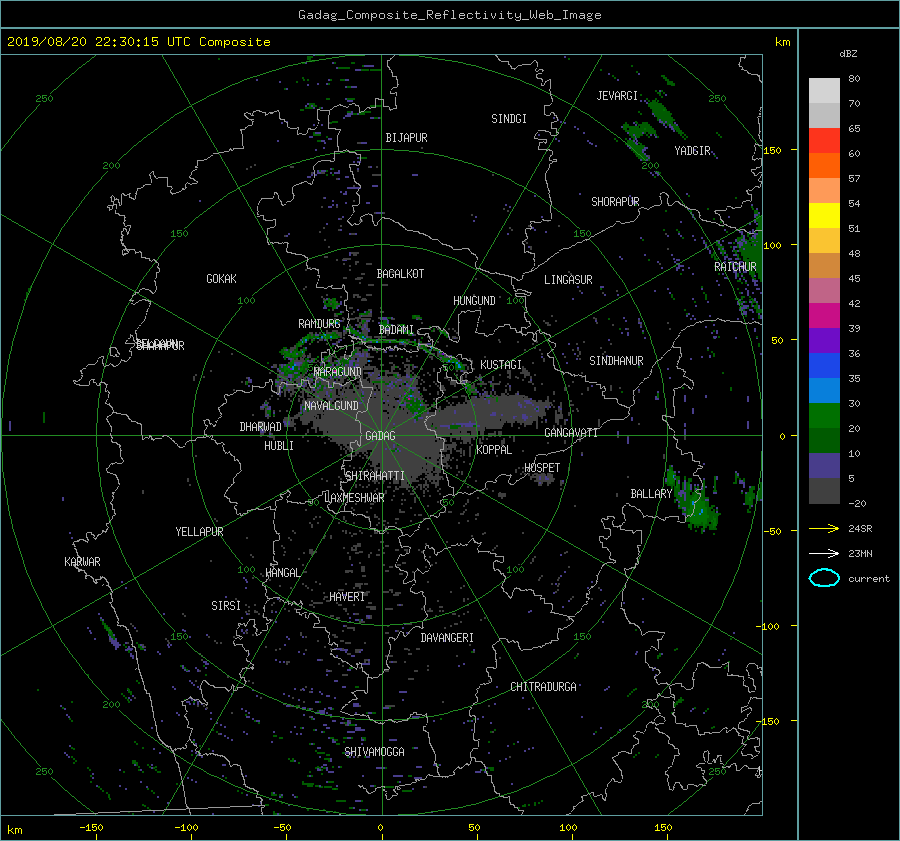Viewport: 900px width, 841px height.
Task: Click the BIJAPUR city label
Action: point(406,138)
